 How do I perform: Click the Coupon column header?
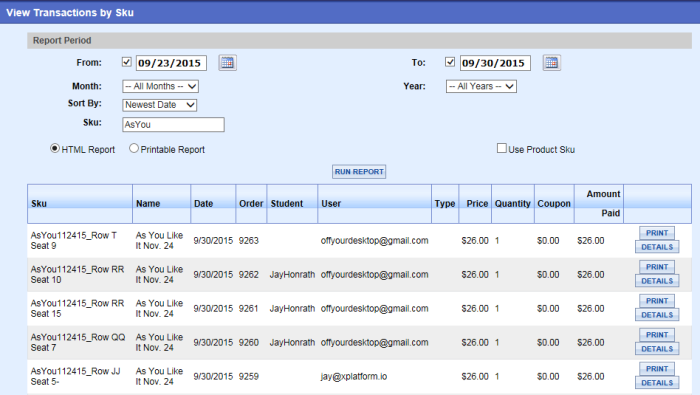pyautogui.click(x=554, y=204)
